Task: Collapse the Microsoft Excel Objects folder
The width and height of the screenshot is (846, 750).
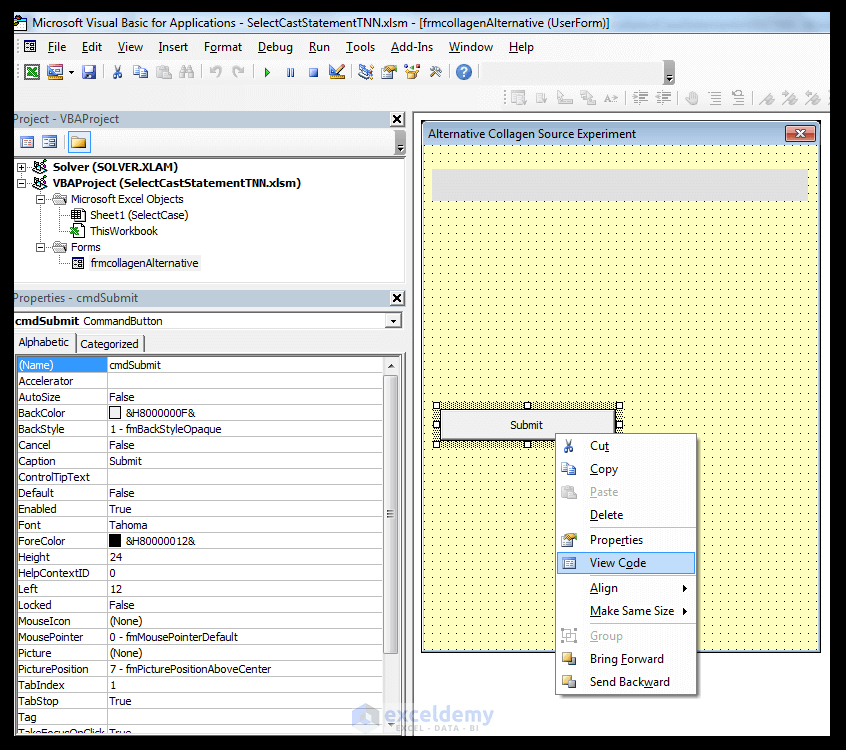Action: point(40,199)
